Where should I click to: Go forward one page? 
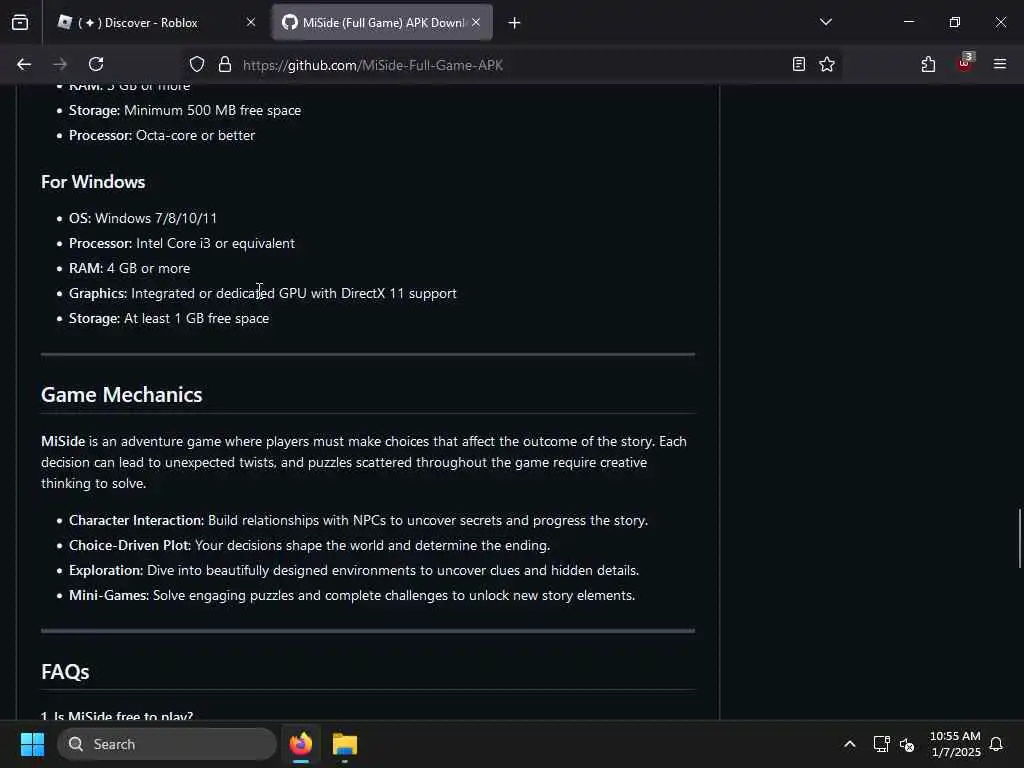point(60,64)
